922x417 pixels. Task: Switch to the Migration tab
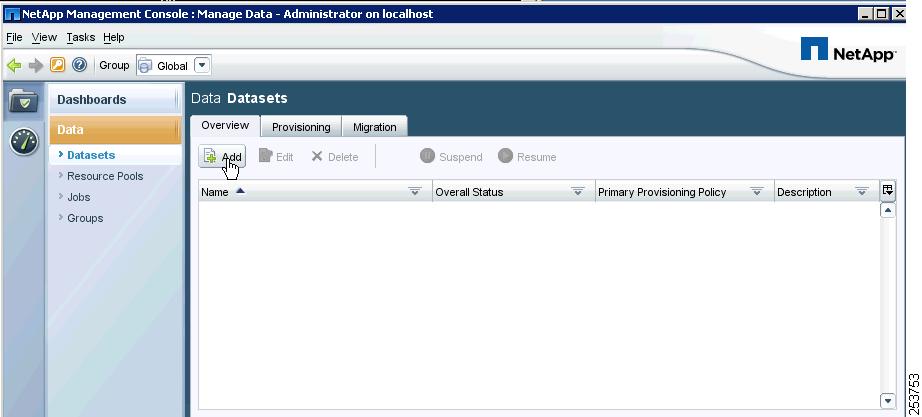pyautogui.click(x=375, y=127)
